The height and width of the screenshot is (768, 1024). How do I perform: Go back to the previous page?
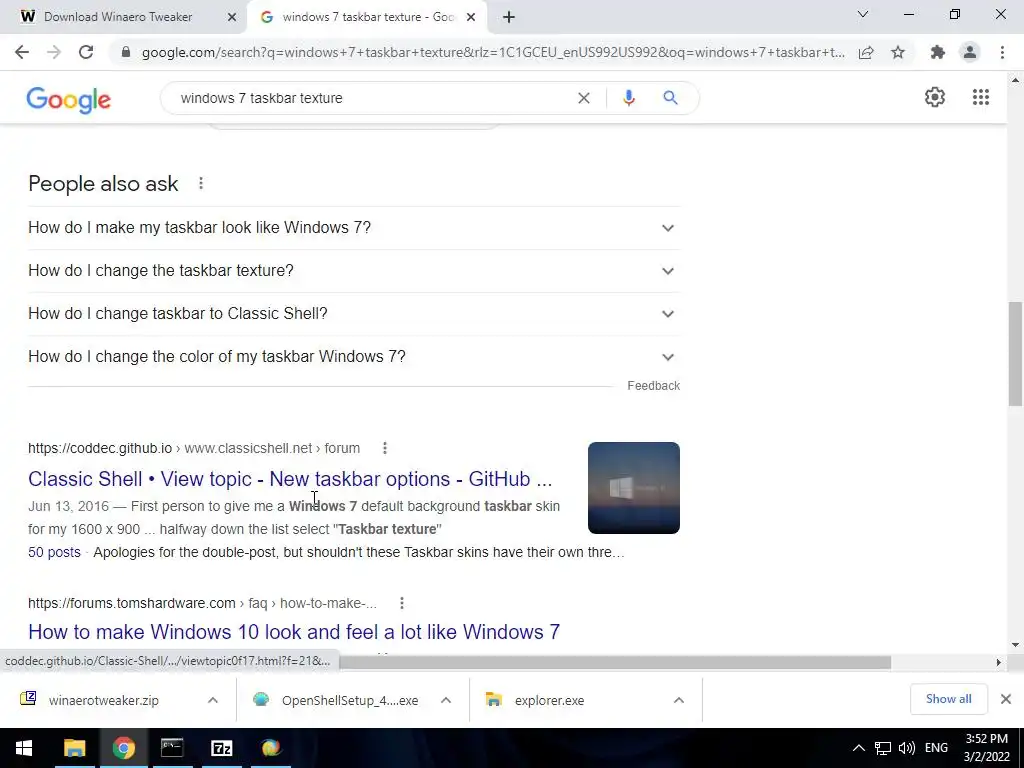pos(22,52)
